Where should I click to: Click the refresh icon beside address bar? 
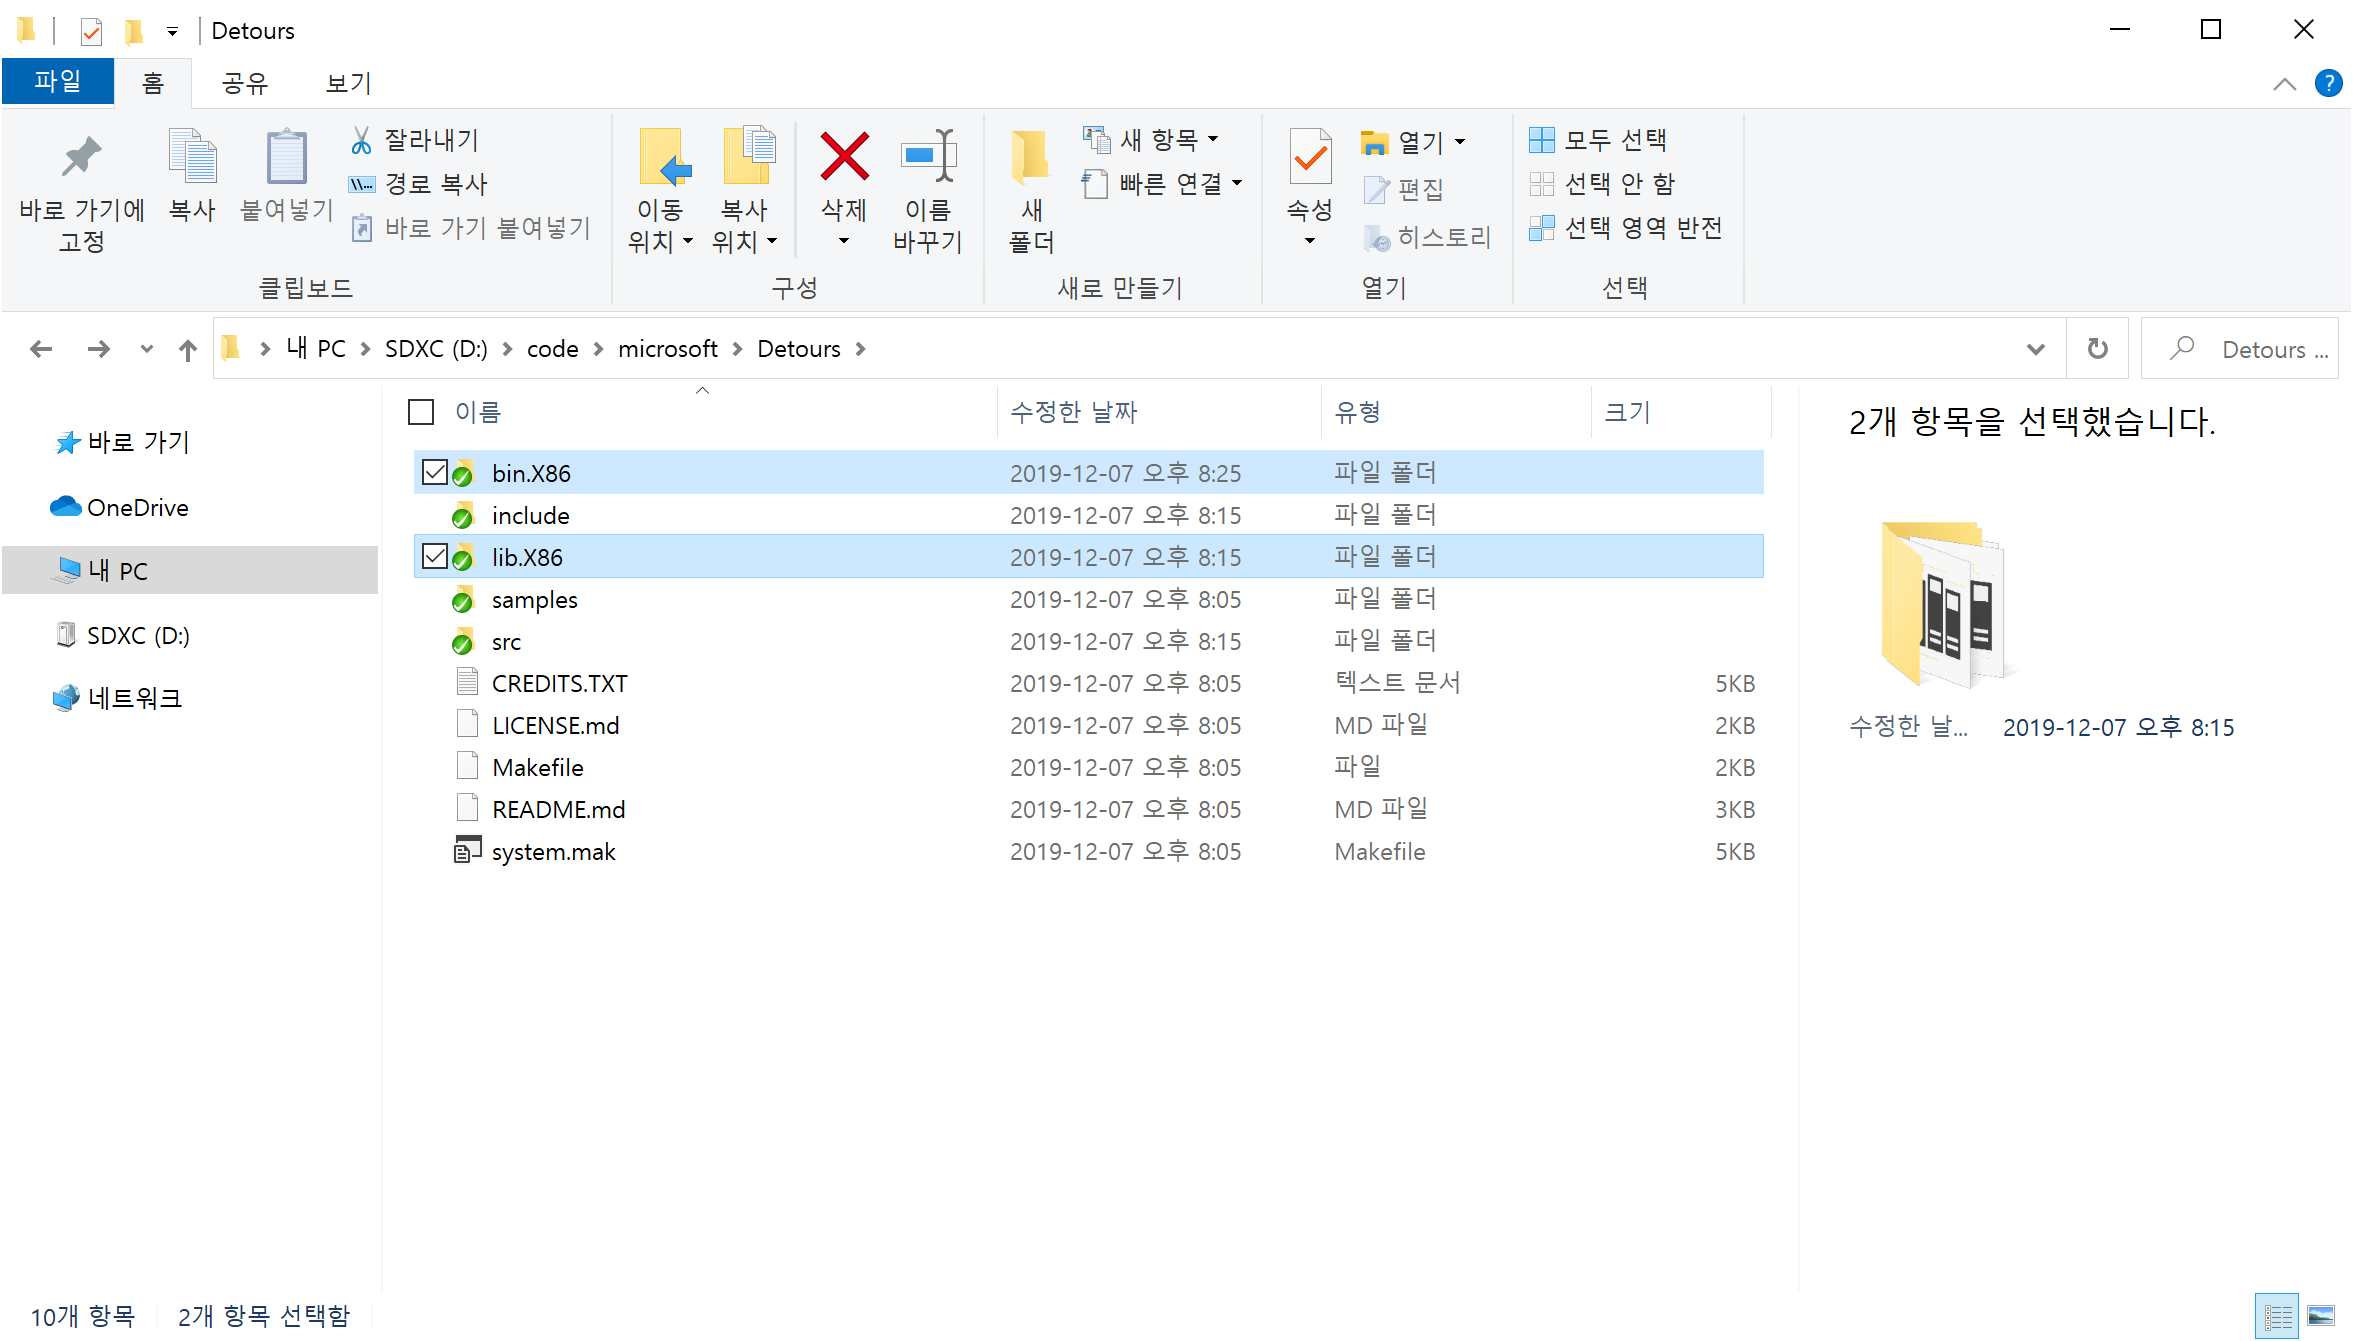[x=2097, y=349]
